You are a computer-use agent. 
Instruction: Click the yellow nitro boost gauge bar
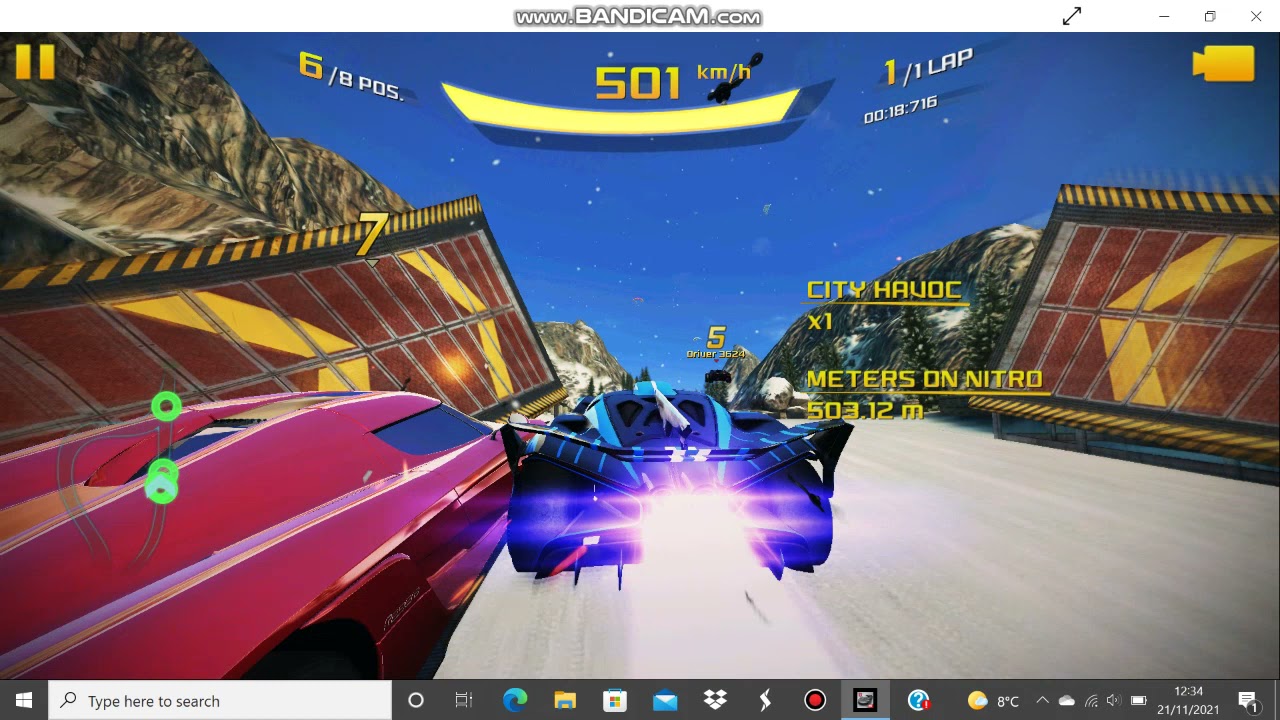[x=621, y=112]
